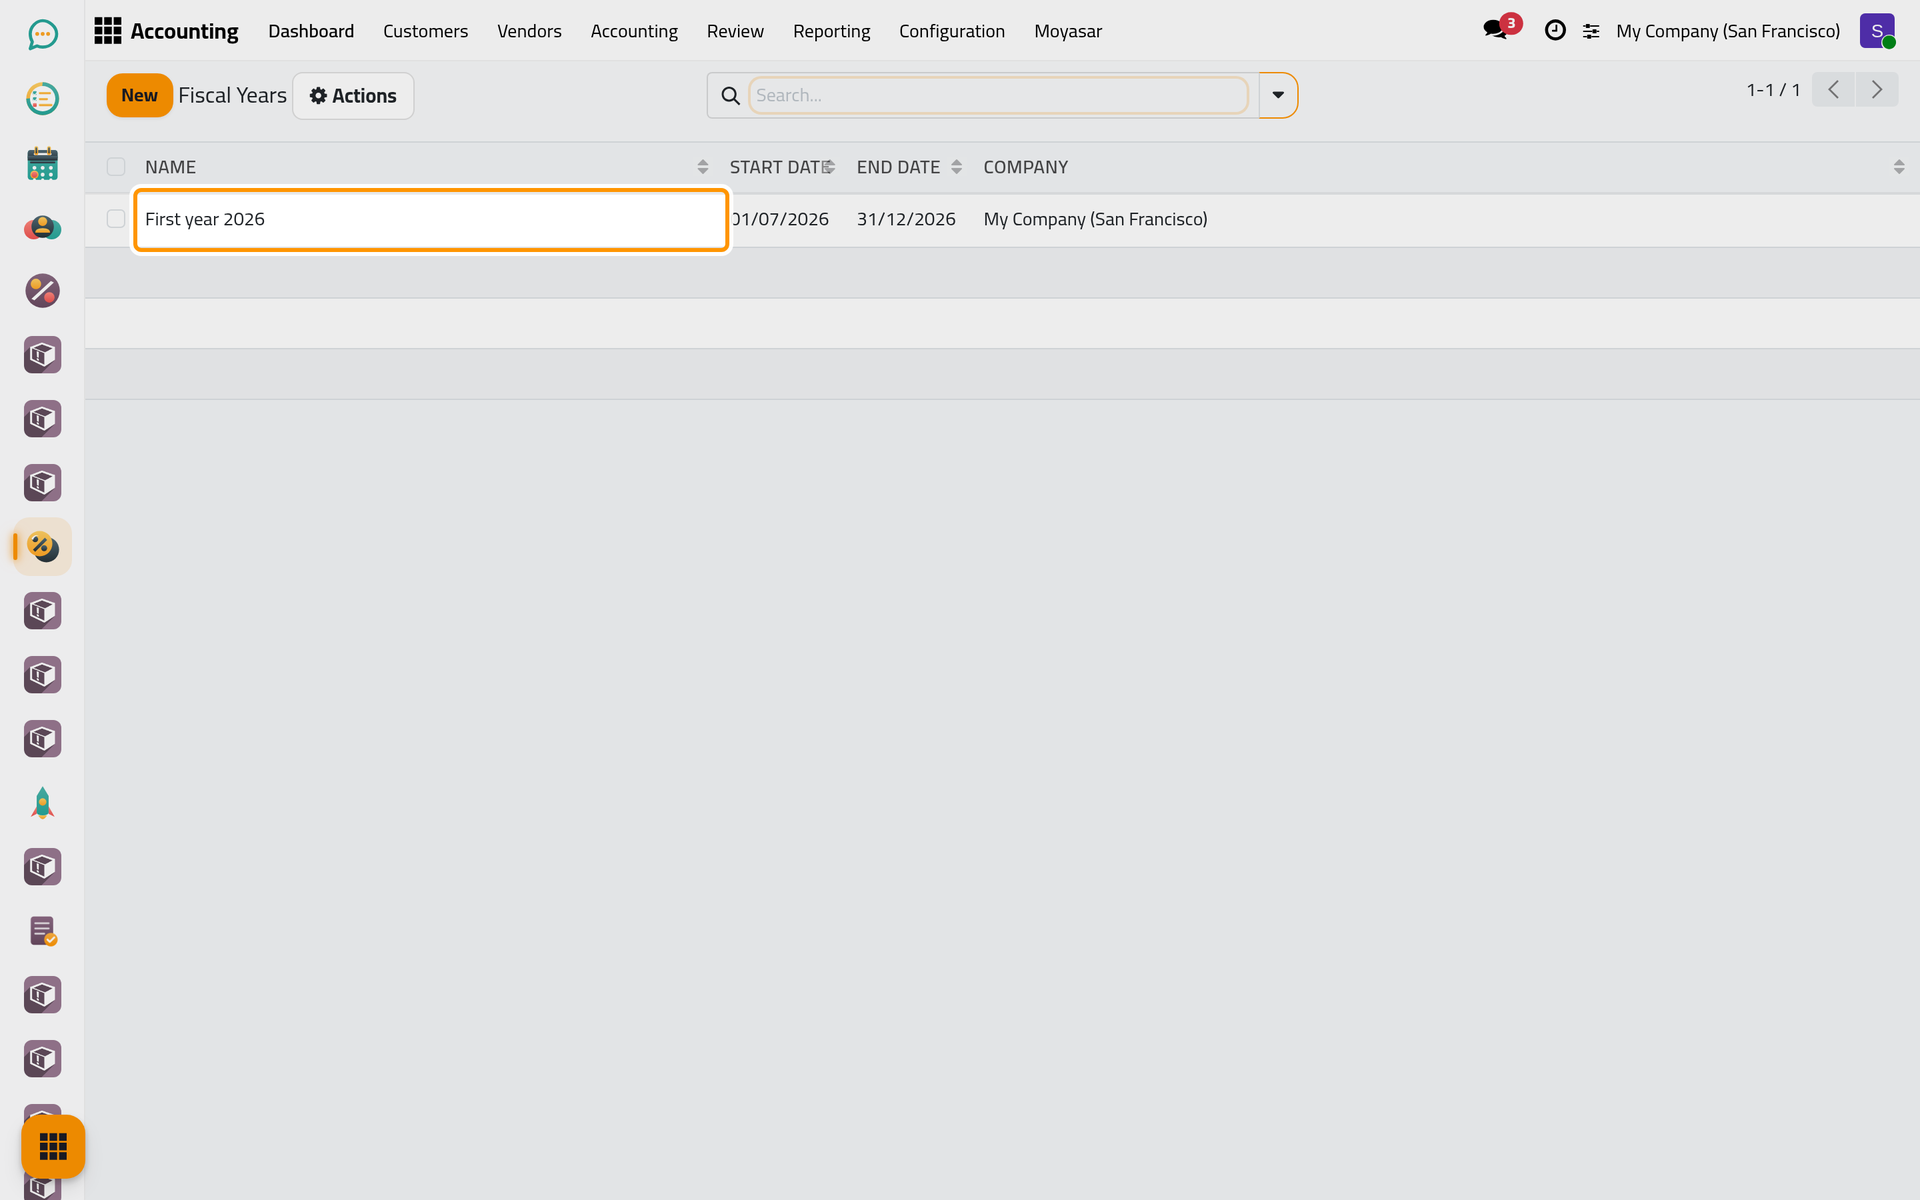Tick the First year 2026 row checkbox
1920x1200 pixels.
[x=116, y=219]
